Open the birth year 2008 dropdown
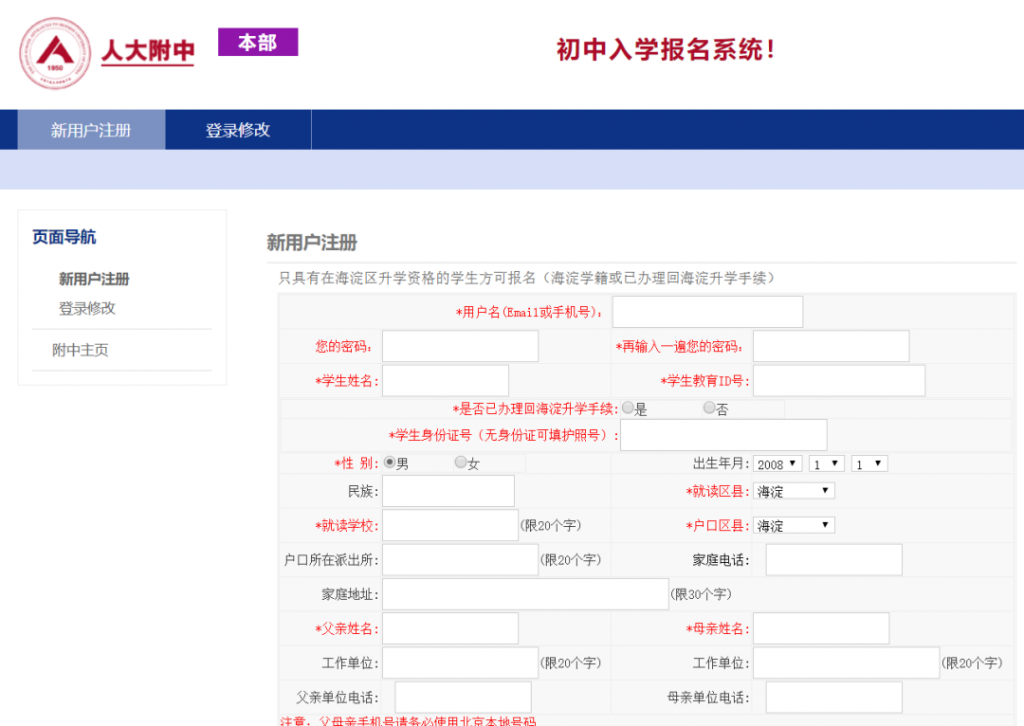This screenshot has height=726, width=1024. [x=778, y=464]
